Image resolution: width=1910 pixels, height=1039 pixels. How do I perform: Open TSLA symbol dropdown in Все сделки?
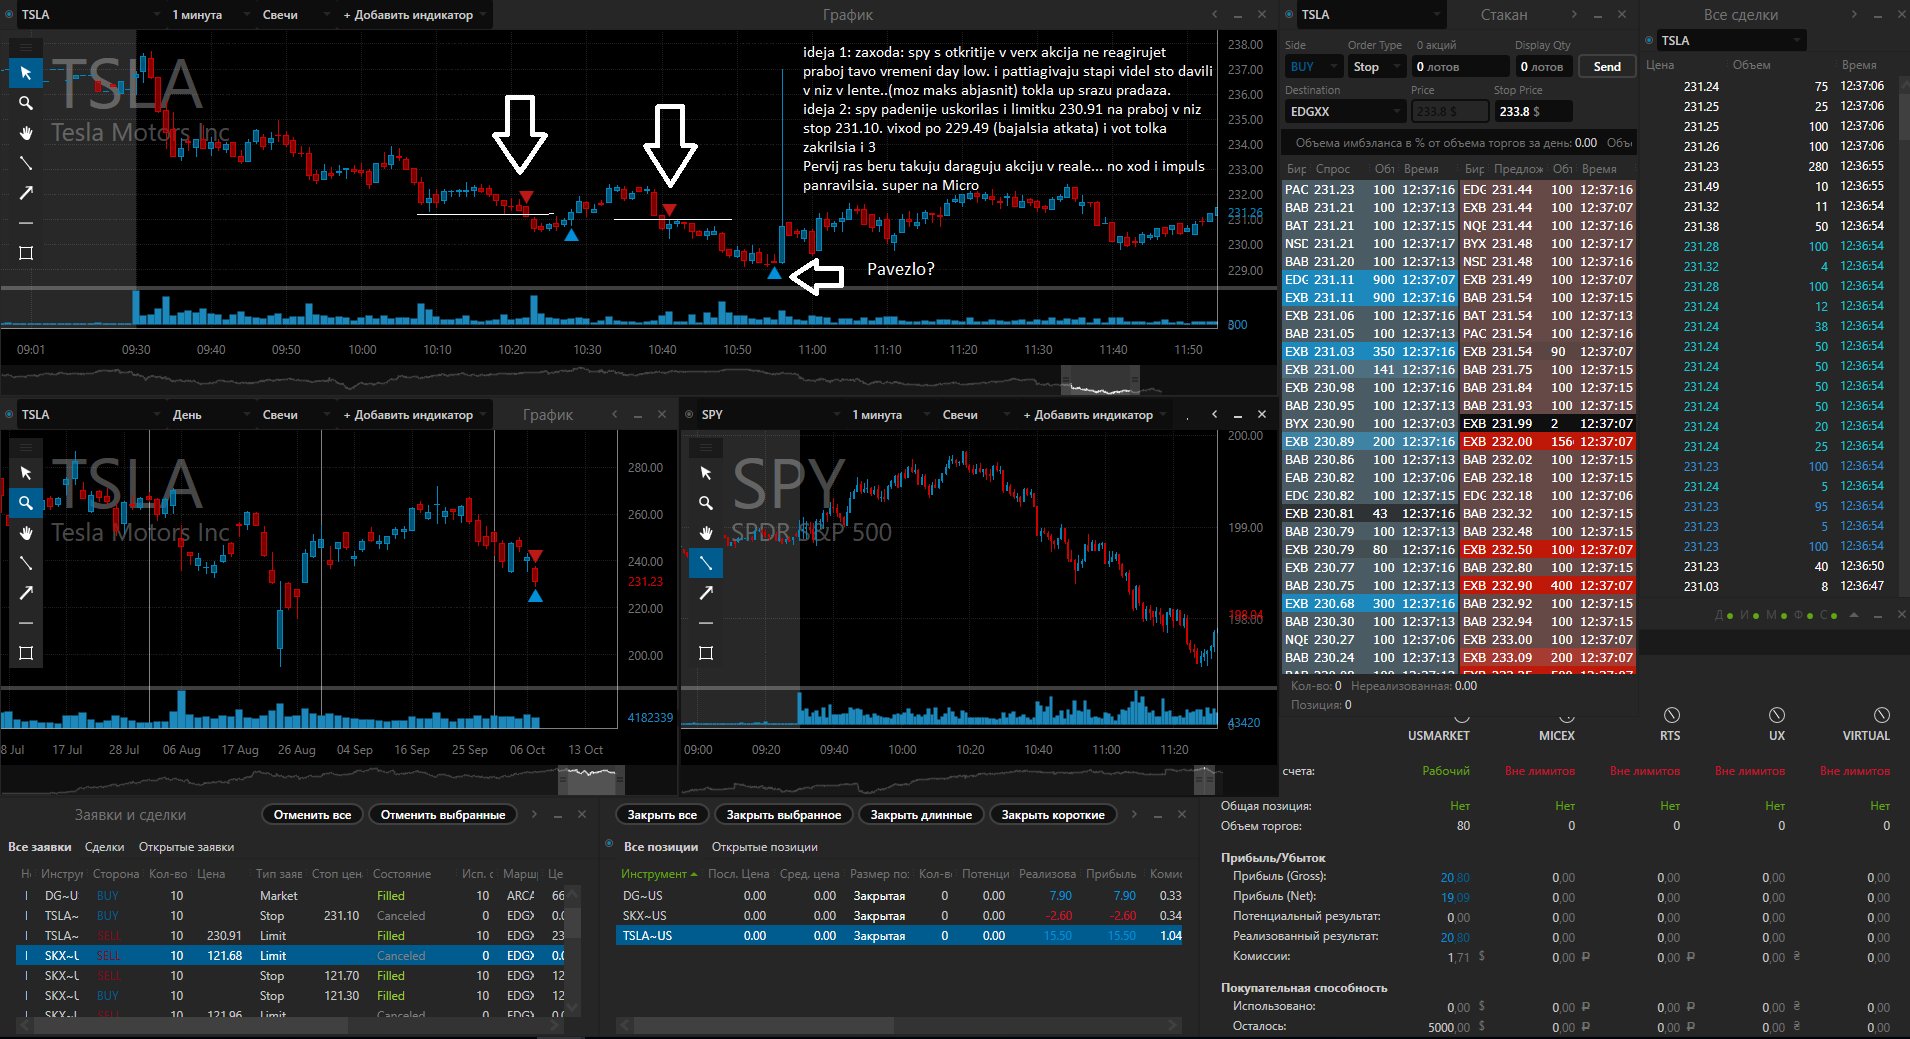[x=1731, y=41]
